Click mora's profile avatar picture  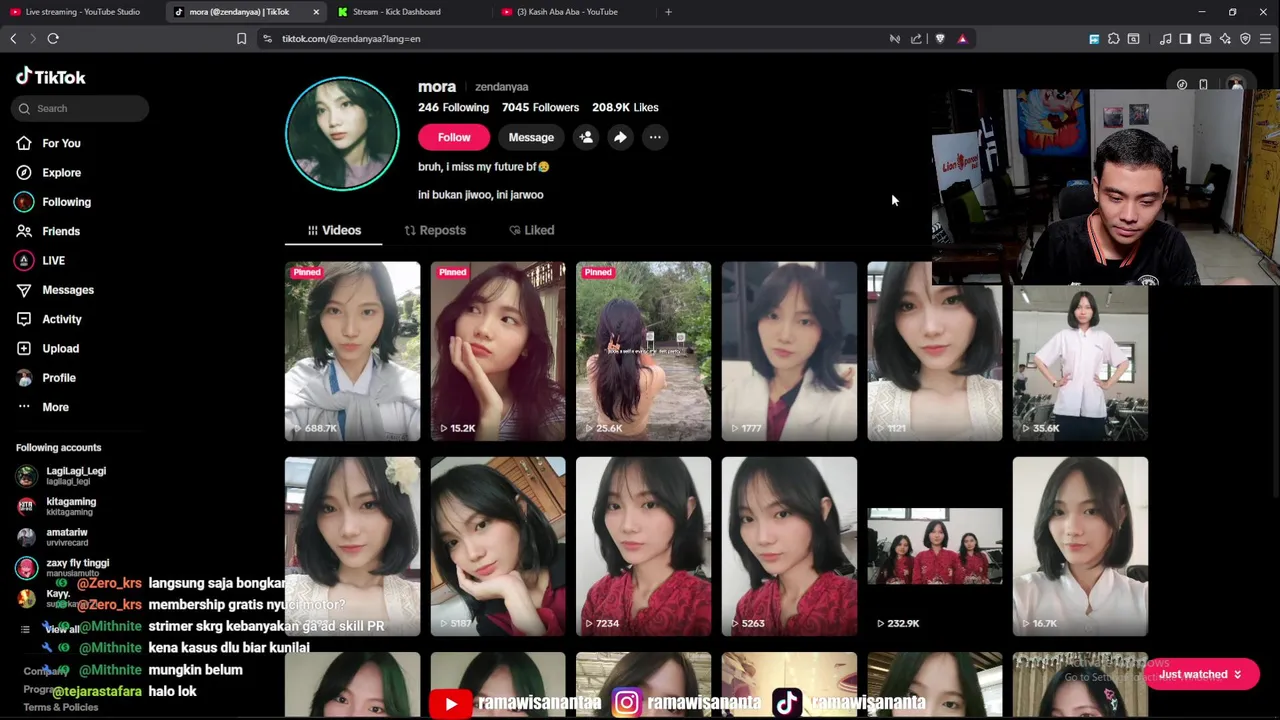[x=342, y=133]
